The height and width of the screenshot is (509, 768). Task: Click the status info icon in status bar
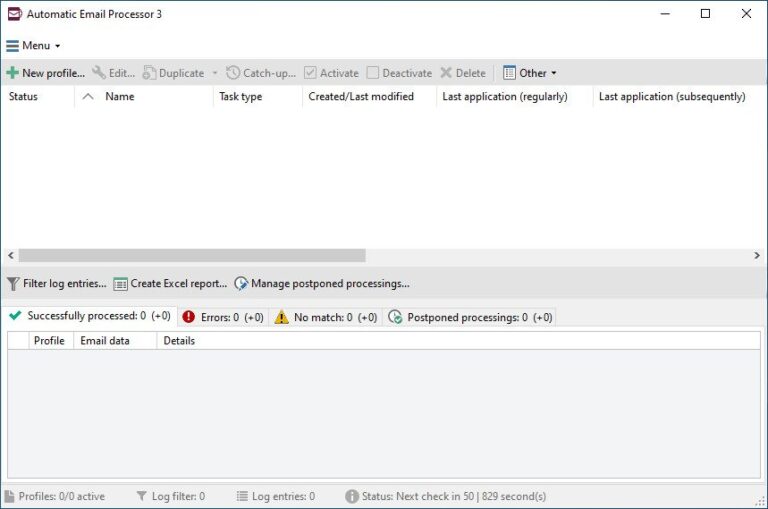point(352,496)
